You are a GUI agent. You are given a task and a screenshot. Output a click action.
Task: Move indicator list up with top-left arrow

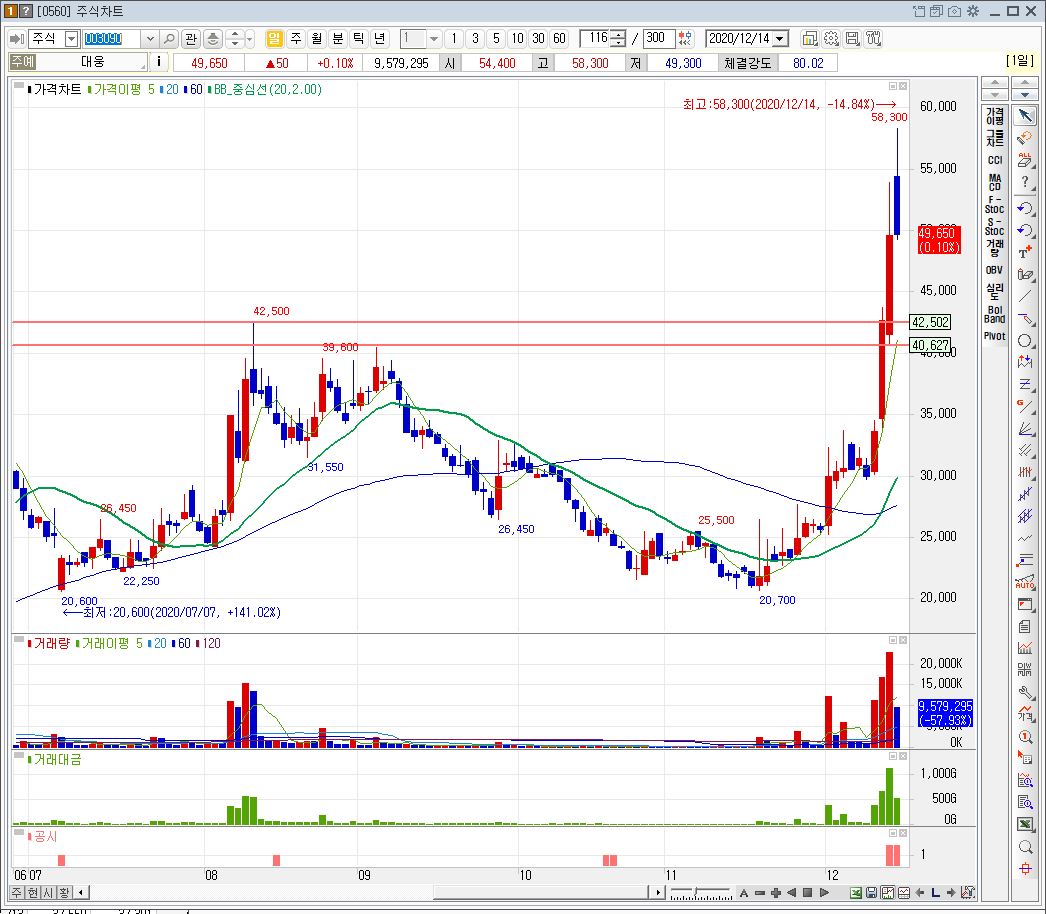(995, 83)
